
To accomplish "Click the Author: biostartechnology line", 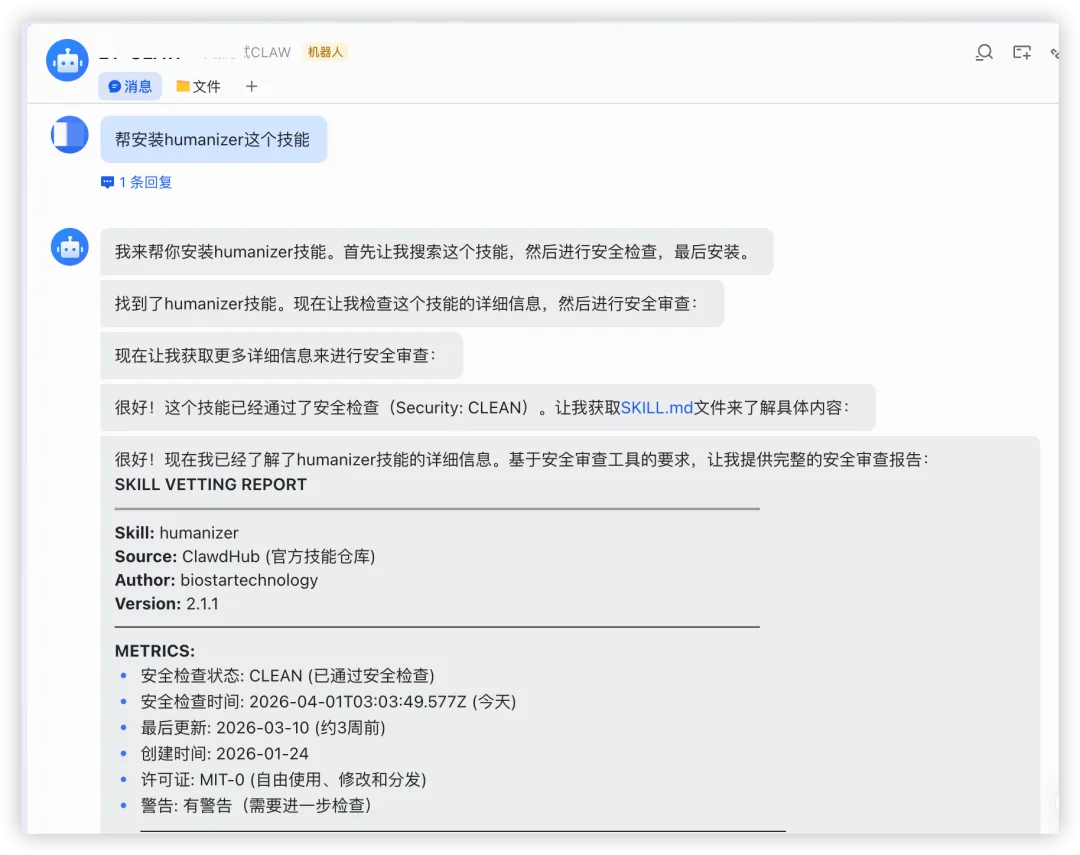I will pyautogui.click(x=216, y=580).
